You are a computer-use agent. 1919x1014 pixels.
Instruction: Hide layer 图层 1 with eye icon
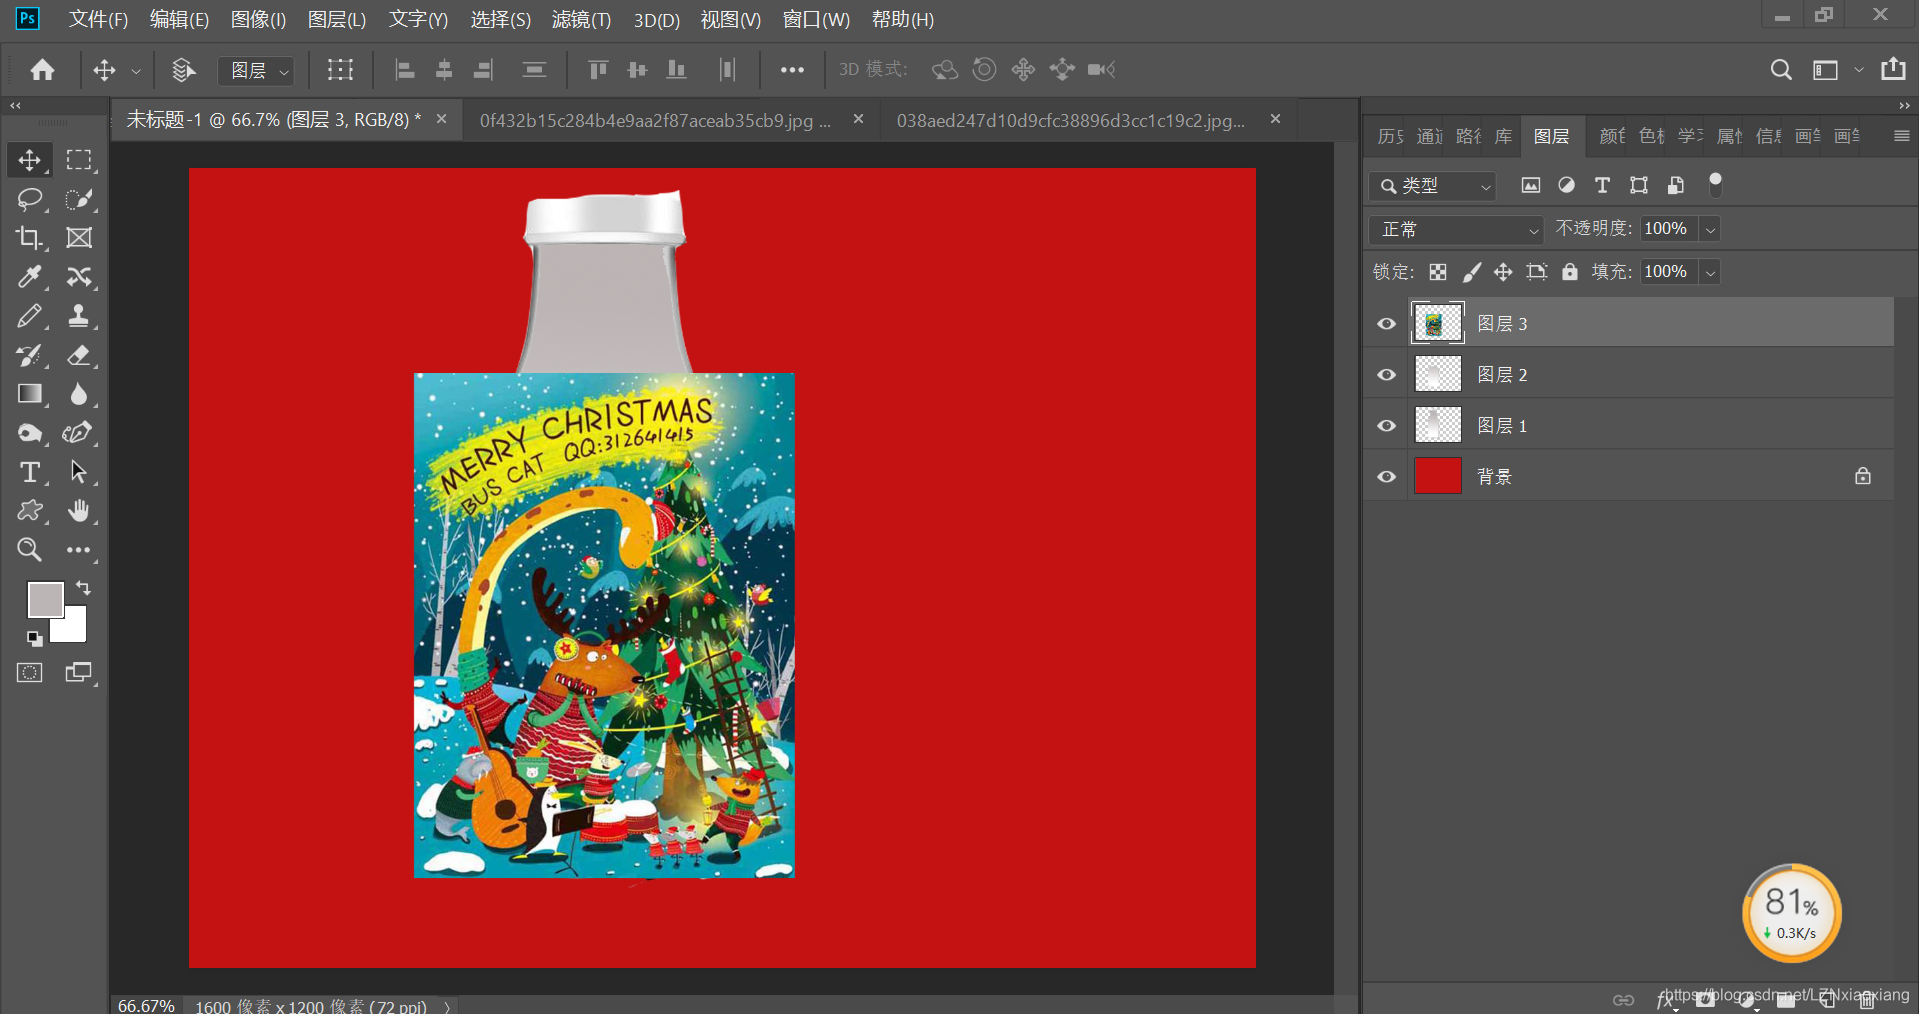[1386, 425]
